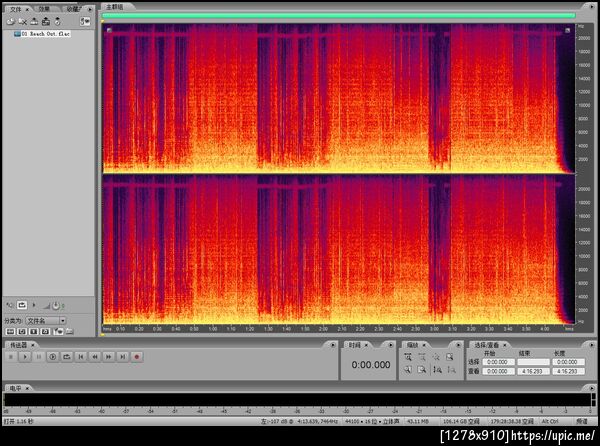Toggle the show audio files filter icon
This screenshot has height=446, width=600.
tap(10, 332)
